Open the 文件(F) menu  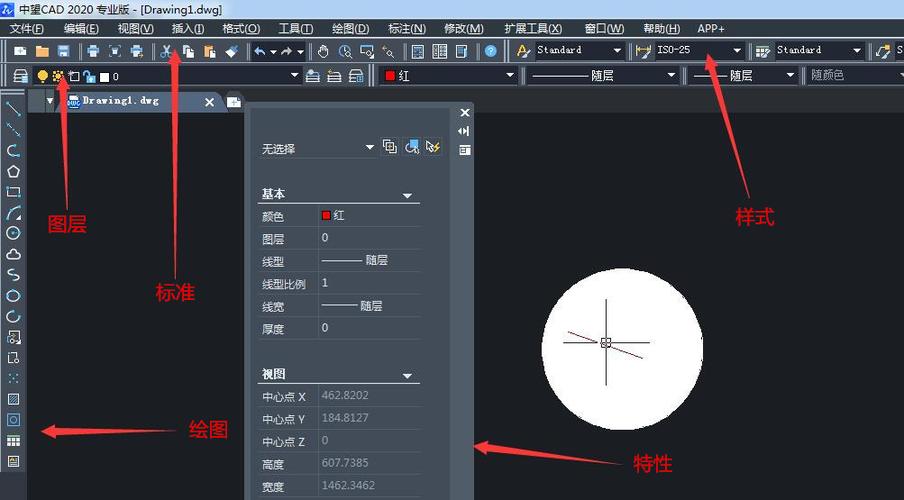click(27, 28)
